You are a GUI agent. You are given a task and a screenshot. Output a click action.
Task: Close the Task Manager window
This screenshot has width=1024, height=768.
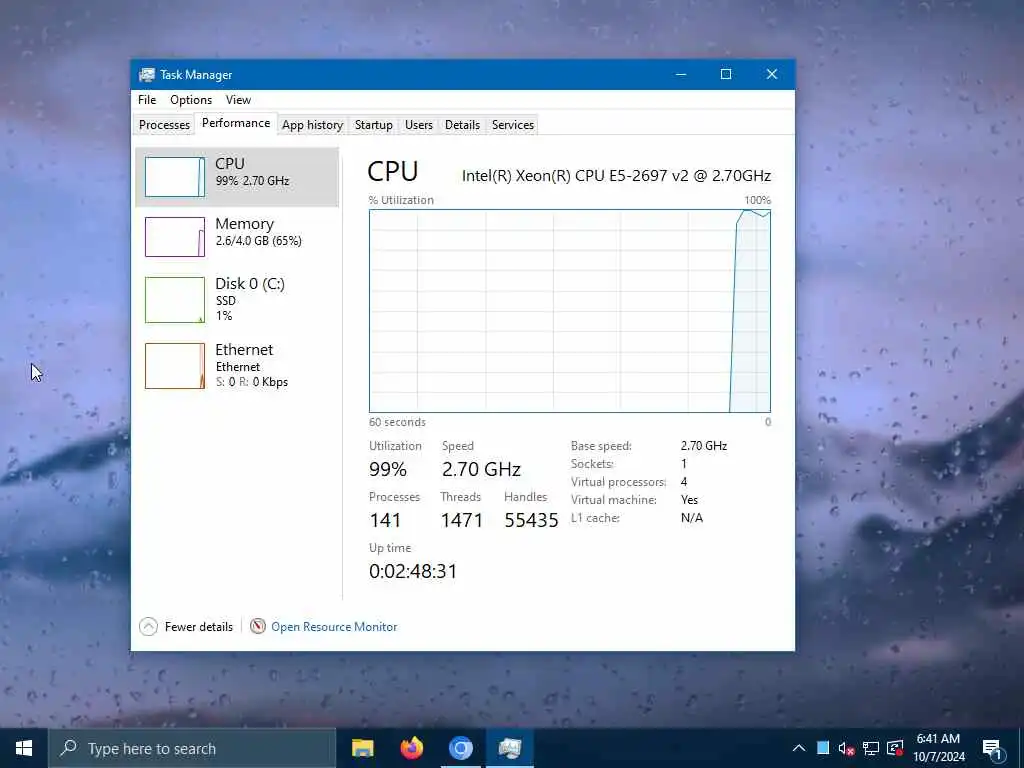click(772, 74)
